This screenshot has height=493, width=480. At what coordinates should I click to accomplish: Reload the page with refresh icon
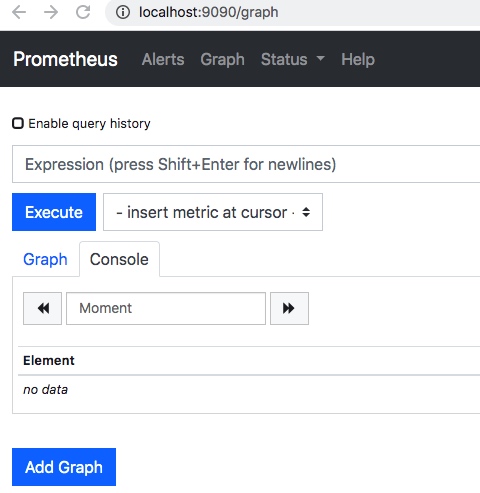click(x=83, y=12)
